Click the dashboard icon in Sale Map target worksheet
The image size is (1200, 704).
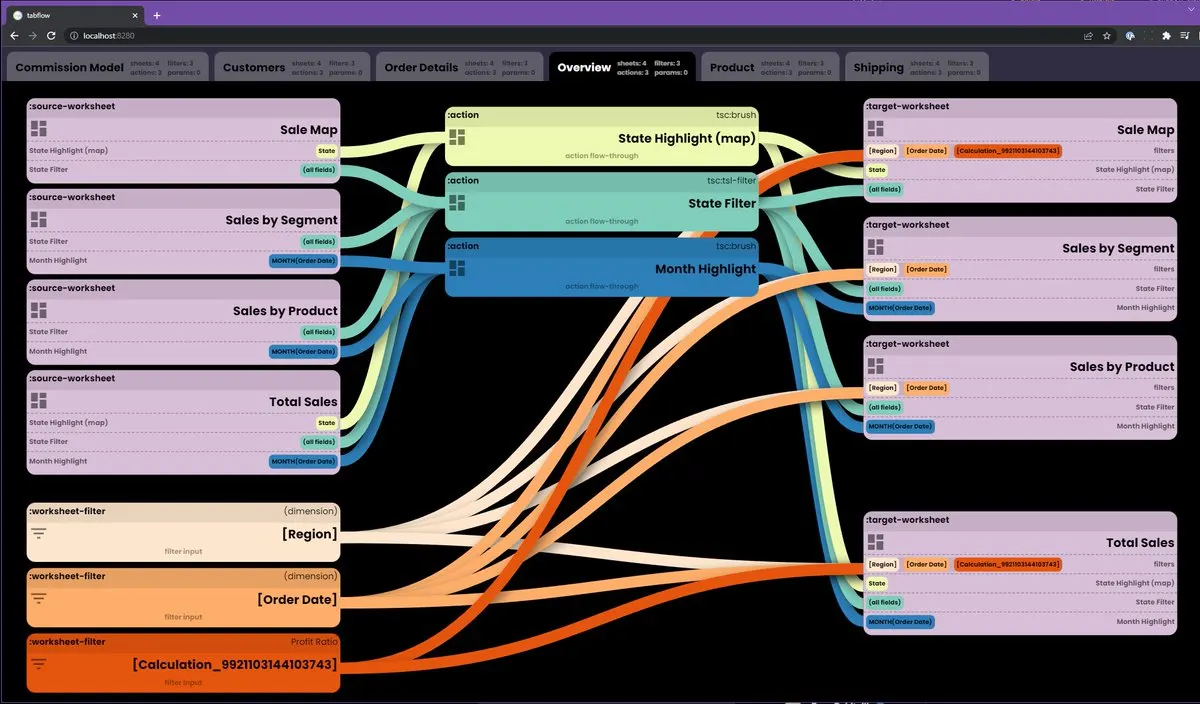tap(876, 129)
